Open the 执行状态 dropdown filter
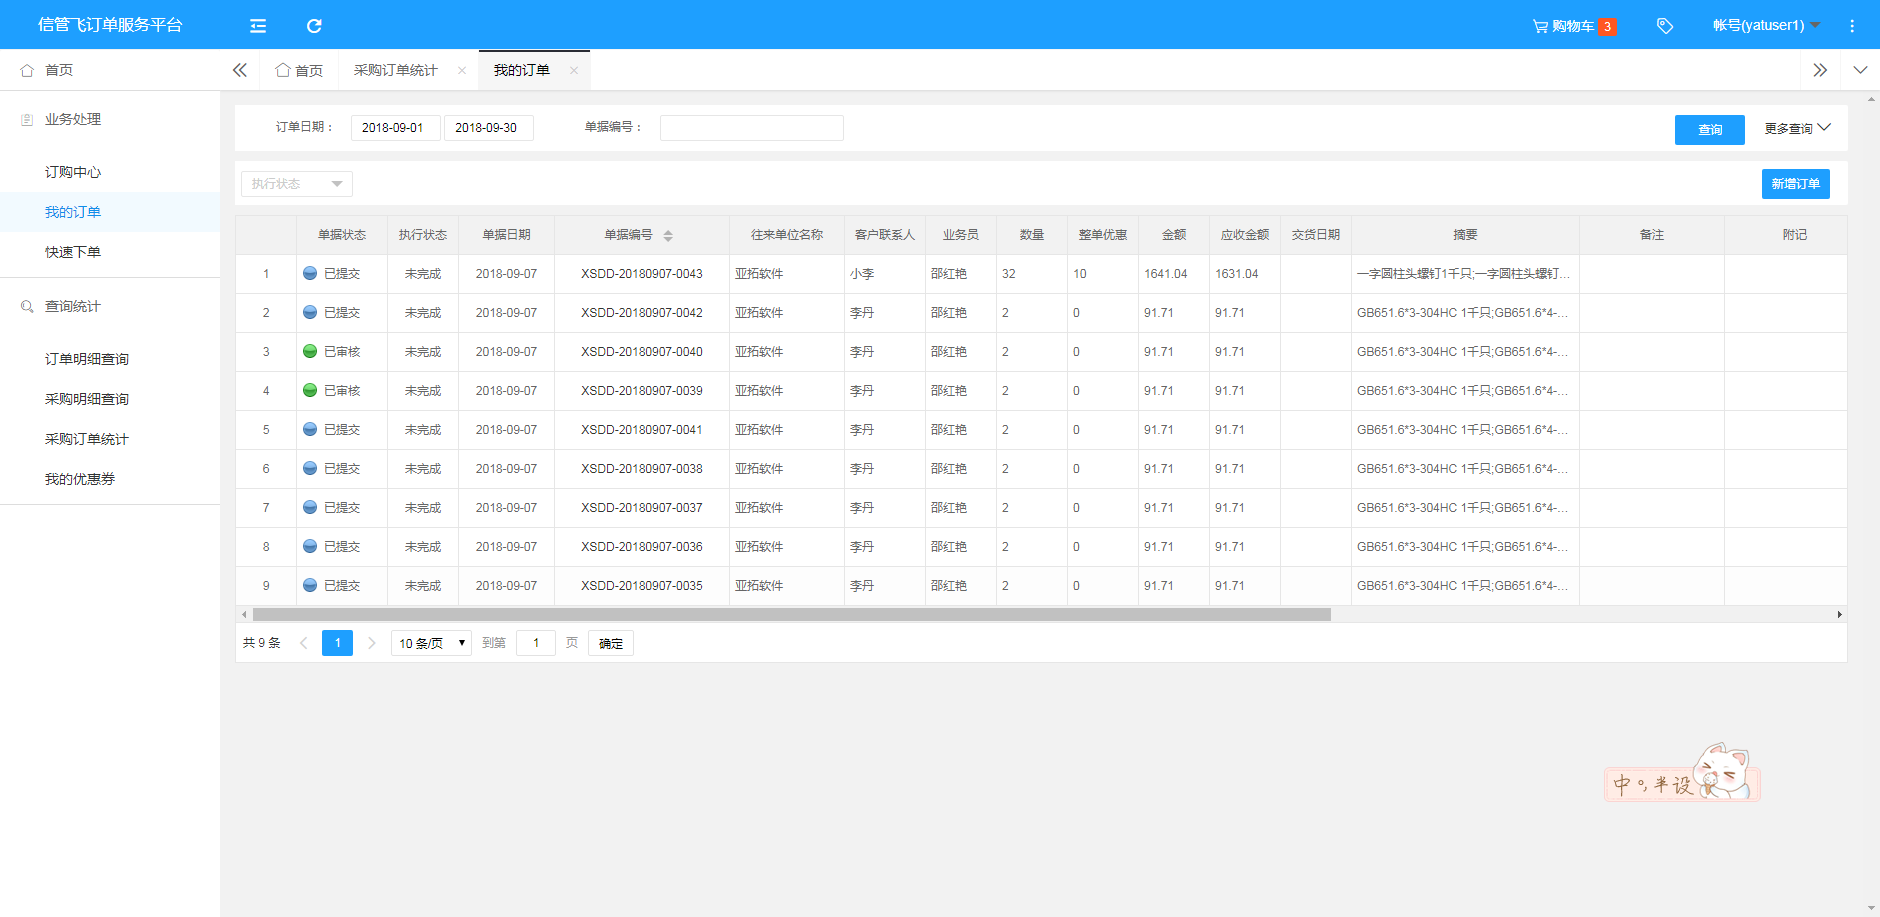The image size is (1880, 917). [297, 184]
